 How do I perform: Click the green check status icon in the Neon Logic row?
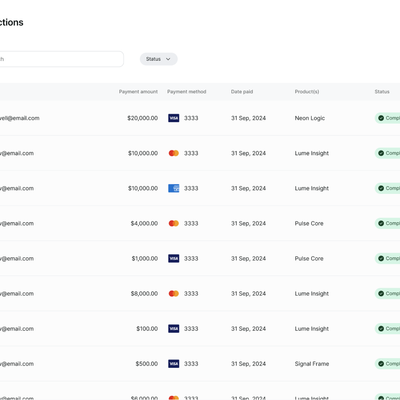pyautogui.click(x=381, y=118)
